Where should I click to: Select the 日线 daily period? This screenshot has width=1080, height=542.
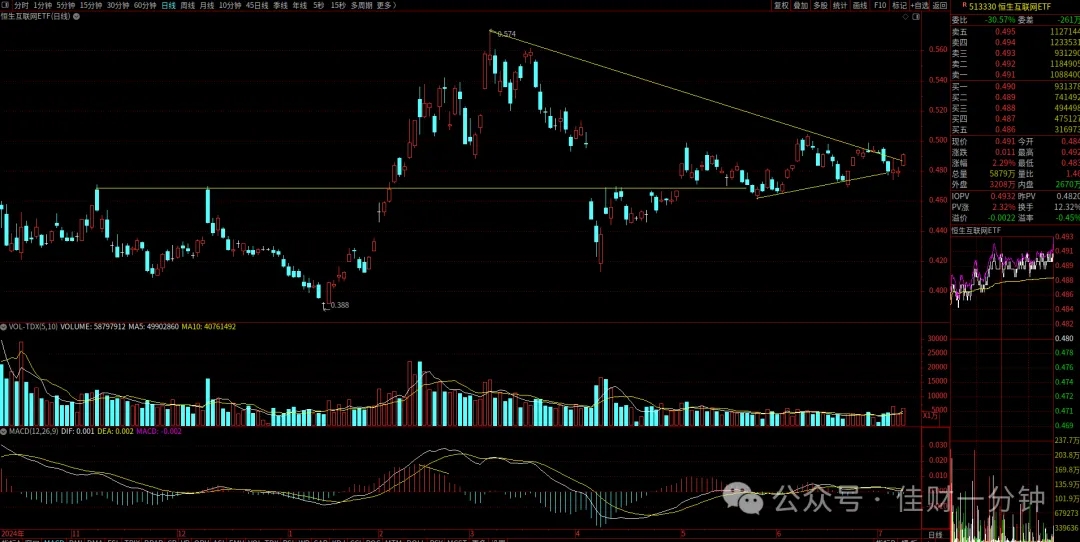point(169,5)
